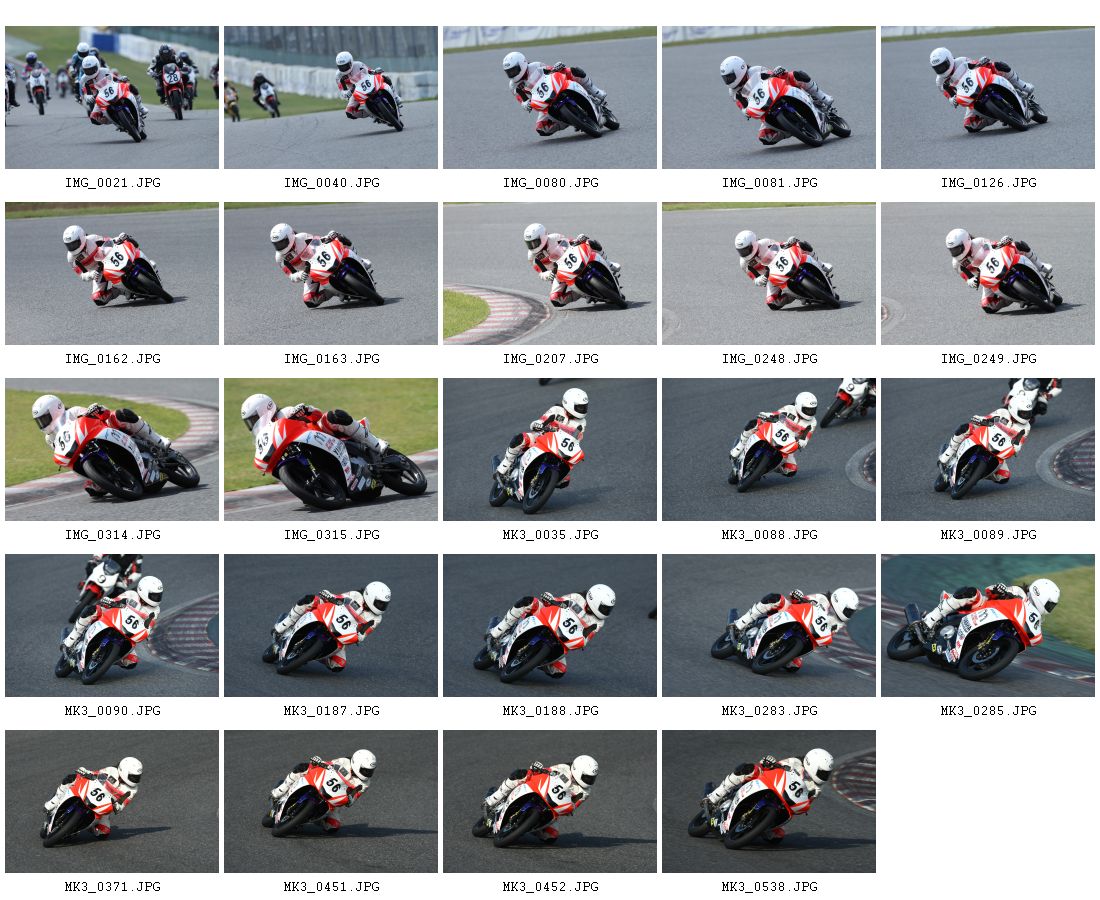
Task: Select the IMG_0249.JPG thumbnail
Action: point(988,274)
